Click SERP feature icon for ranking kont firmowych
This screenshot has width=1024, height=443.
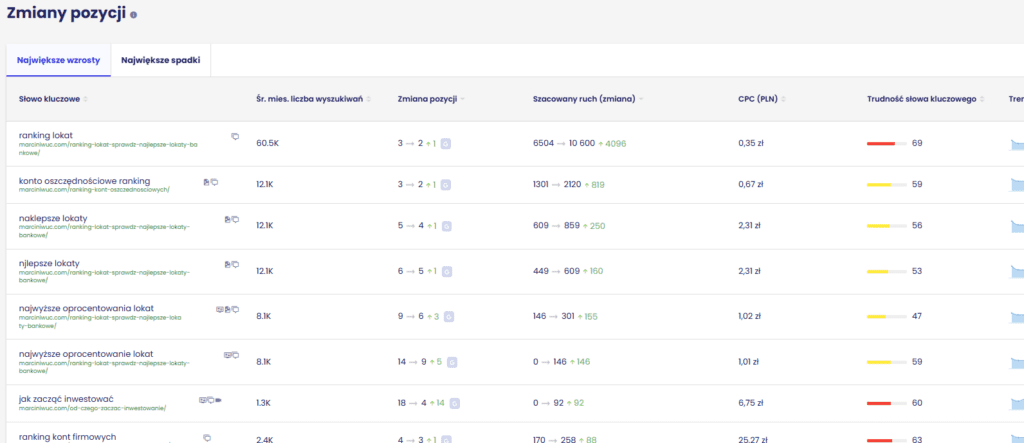click(x=207, y=437)
